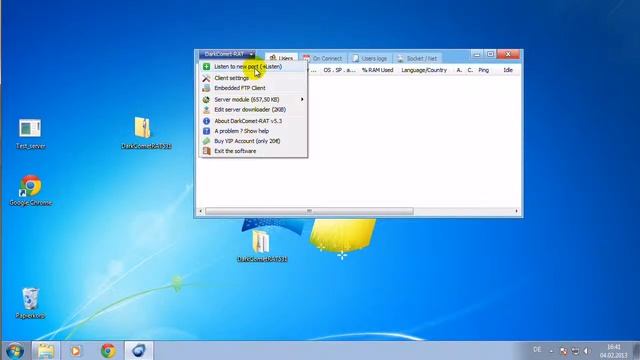Select the Test_server desktop icon
640x360 pixels.
click(30, 134)
